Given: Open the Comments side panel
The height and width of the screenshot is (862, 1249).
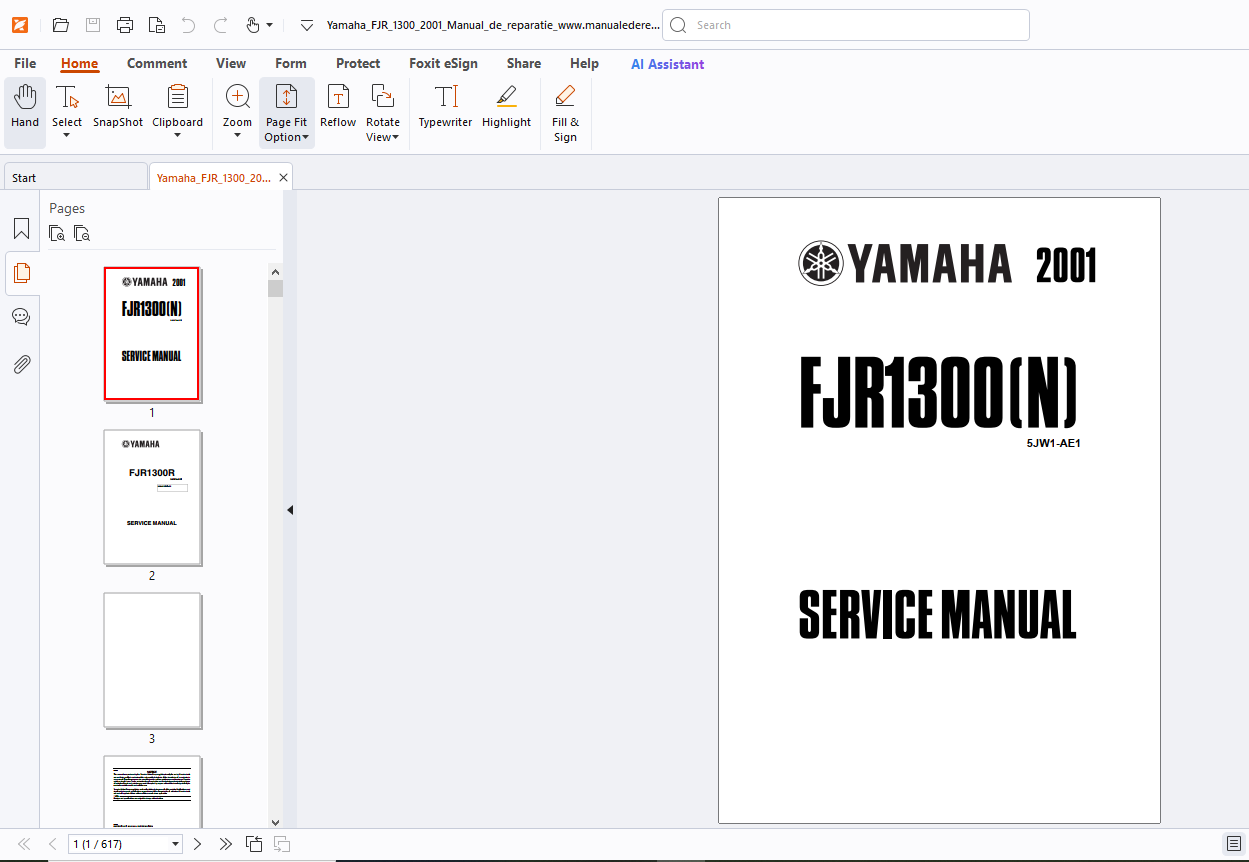Looking at the screenshot, I should click(x=21, y=317).
